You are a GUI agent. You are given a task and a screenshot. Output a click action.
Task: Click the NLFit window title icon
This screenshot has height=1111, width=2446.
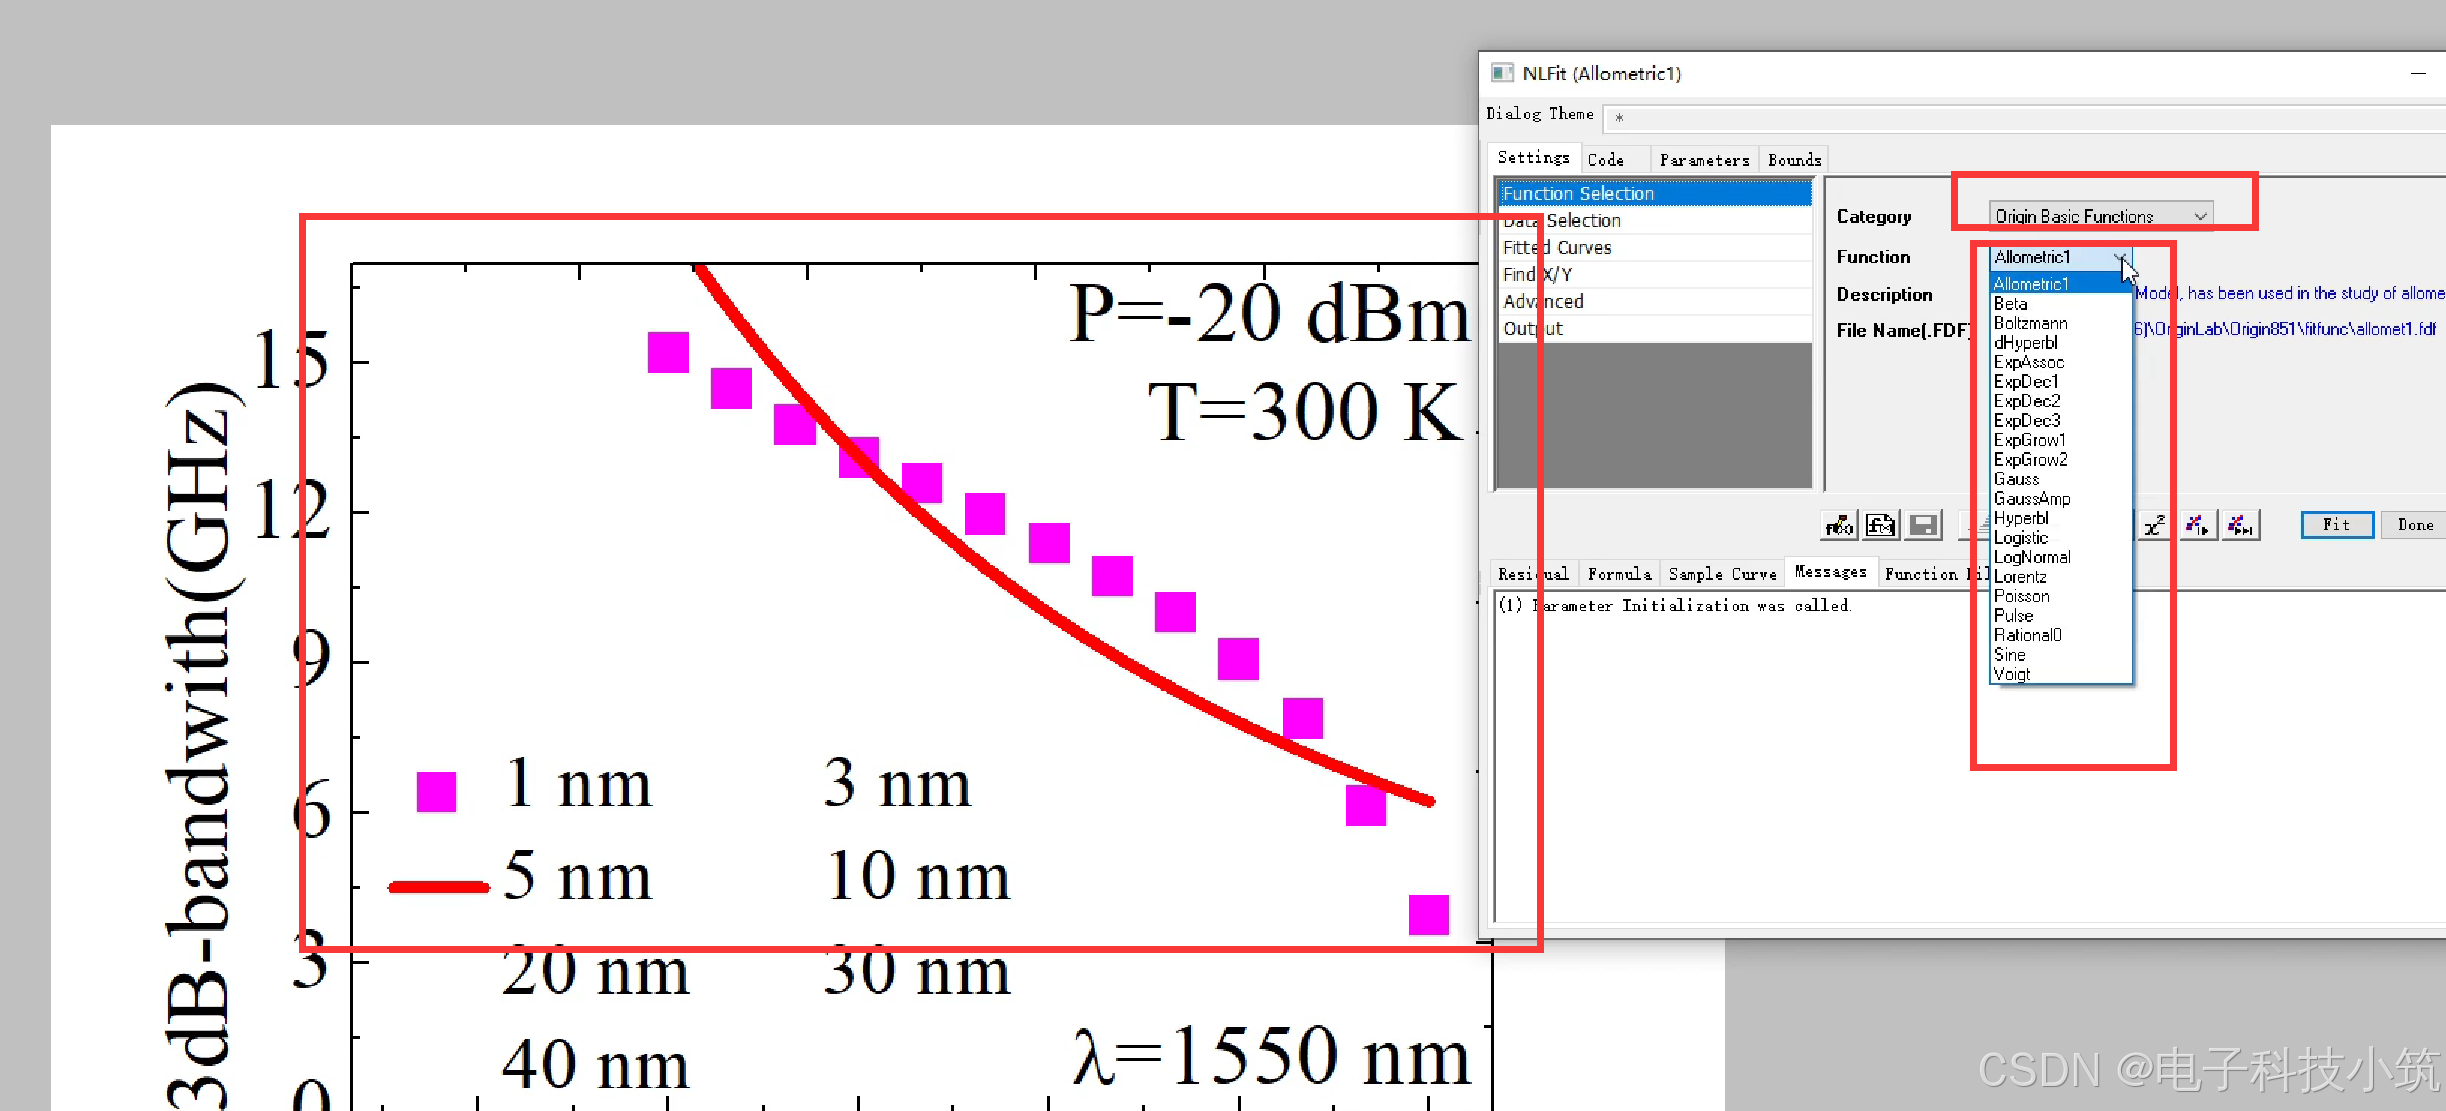(x=1502, y=73)
